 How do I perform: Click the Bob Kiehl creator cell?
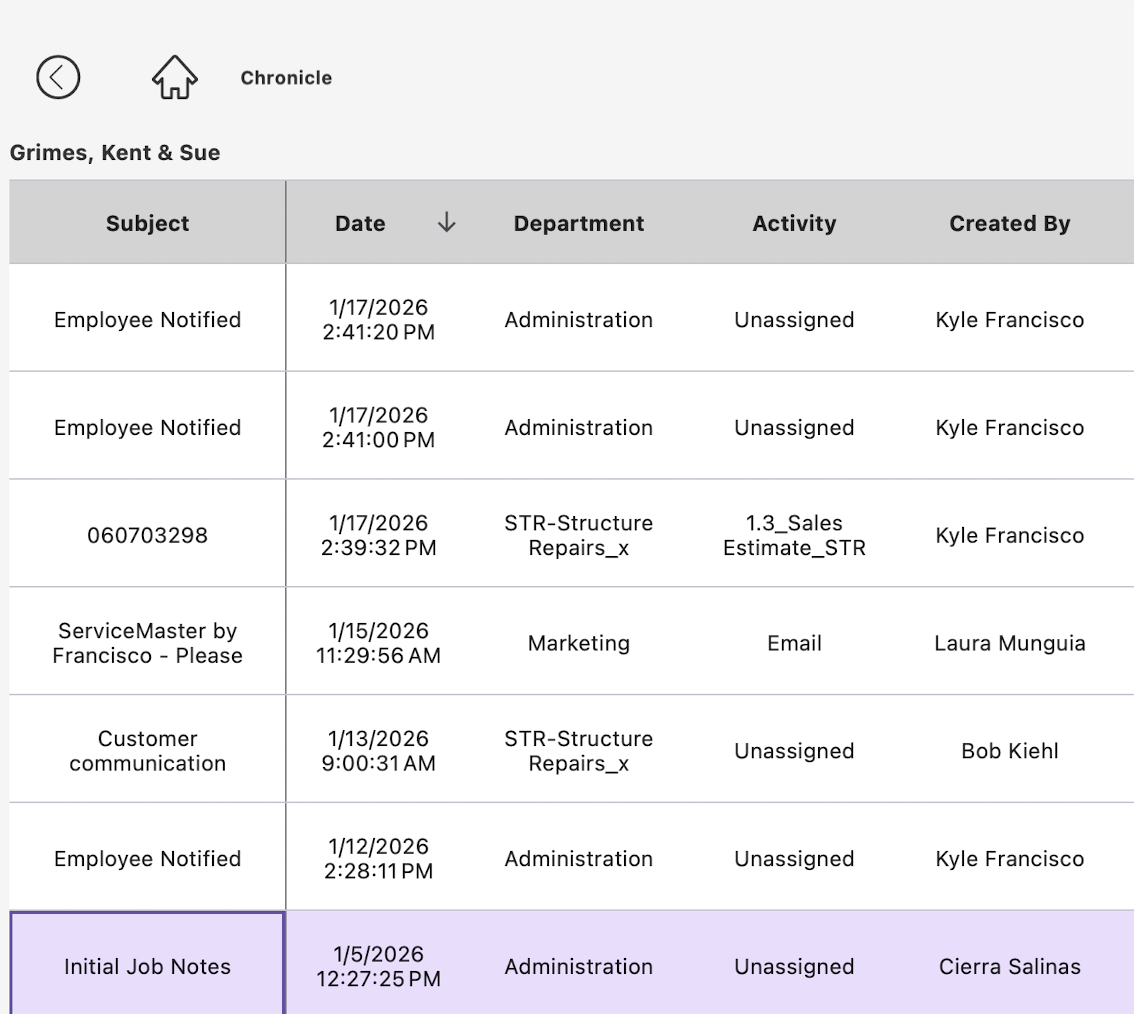coord(1009,751)
